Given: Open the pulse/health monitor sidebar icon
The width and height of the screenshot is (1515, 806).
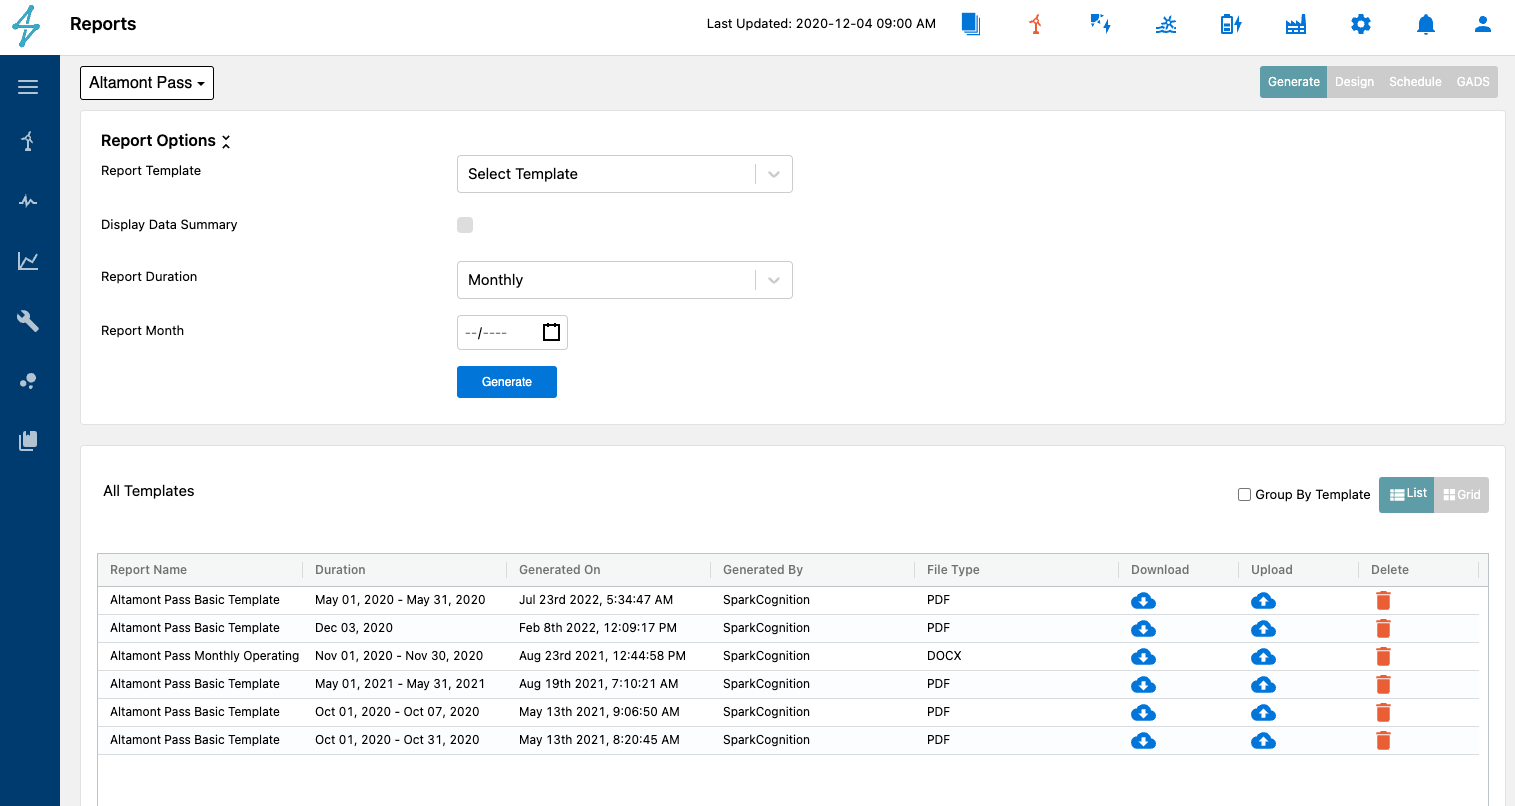Looking at the screenshot, I should [x=28, y=201].
